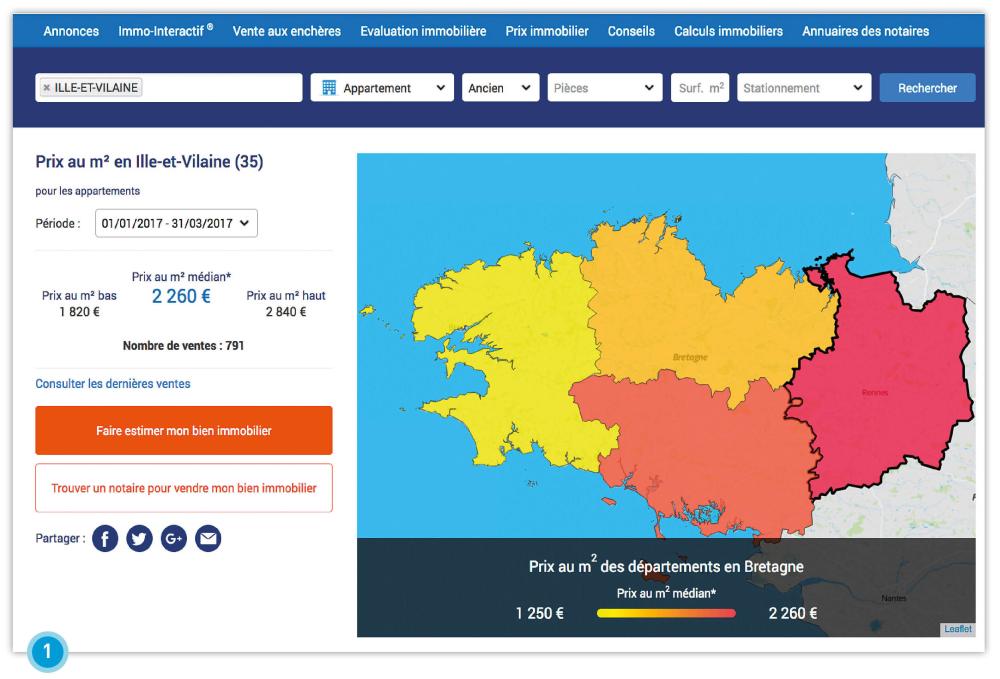1000x679 pixels.
Task: Remove the ILLE-ET-VILAINE tag with x
Action: click(x=46, y=88)
